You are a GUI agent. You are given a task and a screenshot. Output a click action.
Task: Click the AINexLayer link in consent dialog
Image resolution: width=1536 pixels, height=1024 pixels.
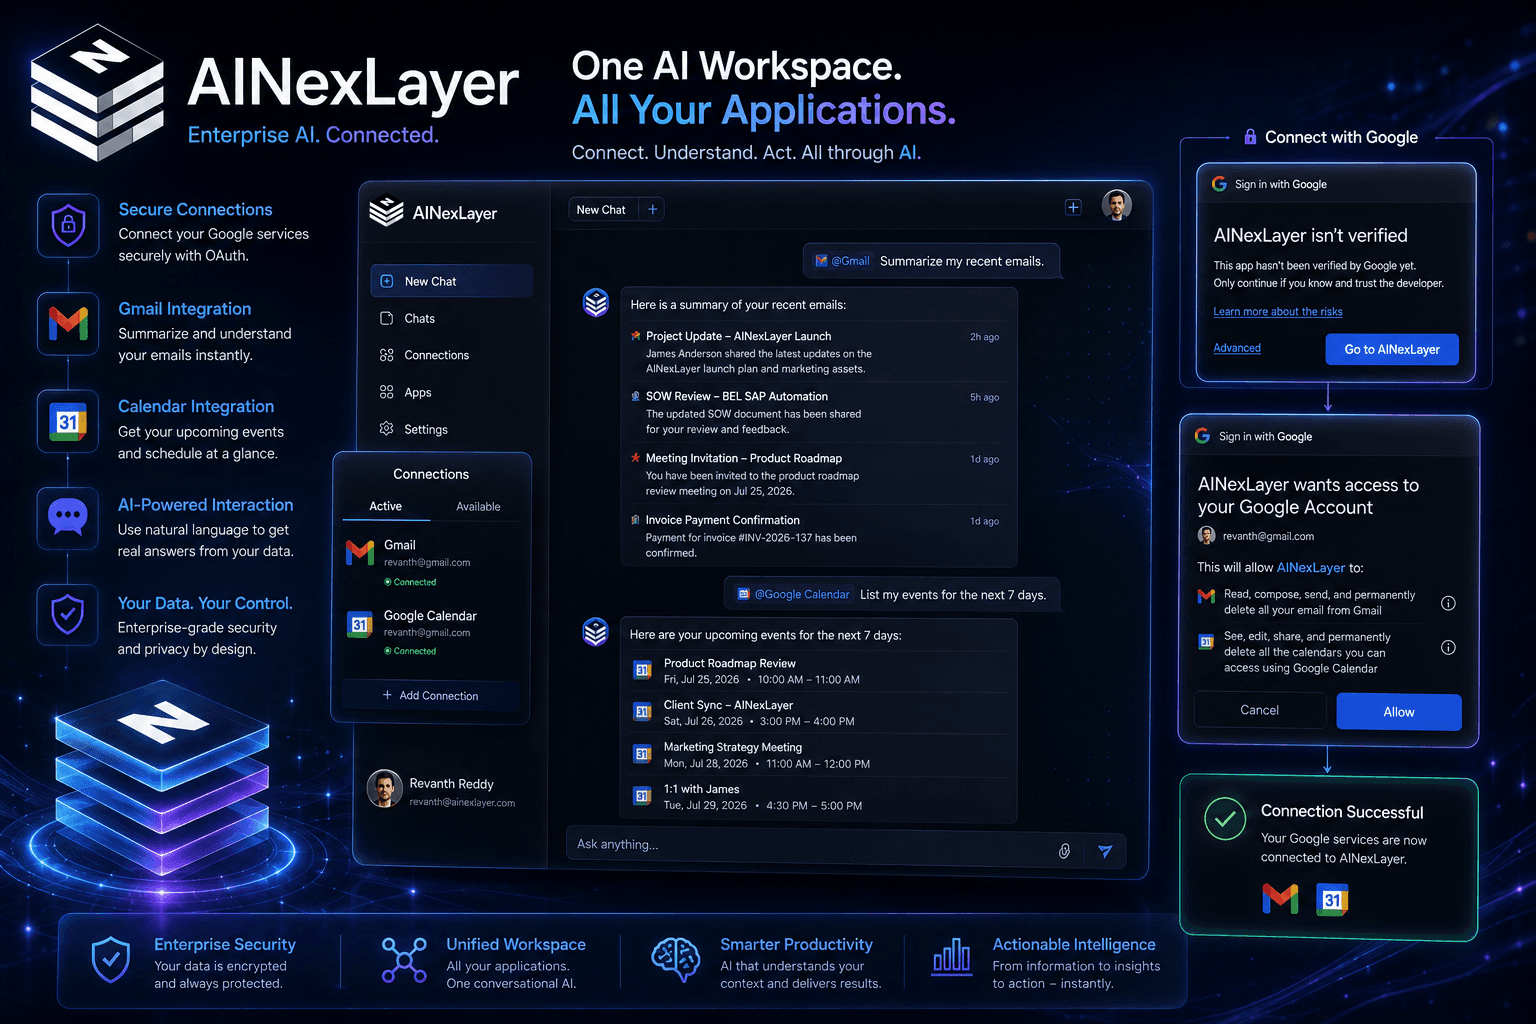pyautogui.click(x=1311, y=567)
